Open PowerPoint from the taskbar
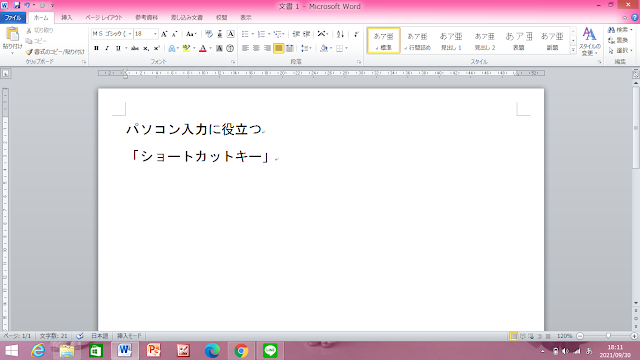Viewport: 640px width, 360px height. coord(154,351)
